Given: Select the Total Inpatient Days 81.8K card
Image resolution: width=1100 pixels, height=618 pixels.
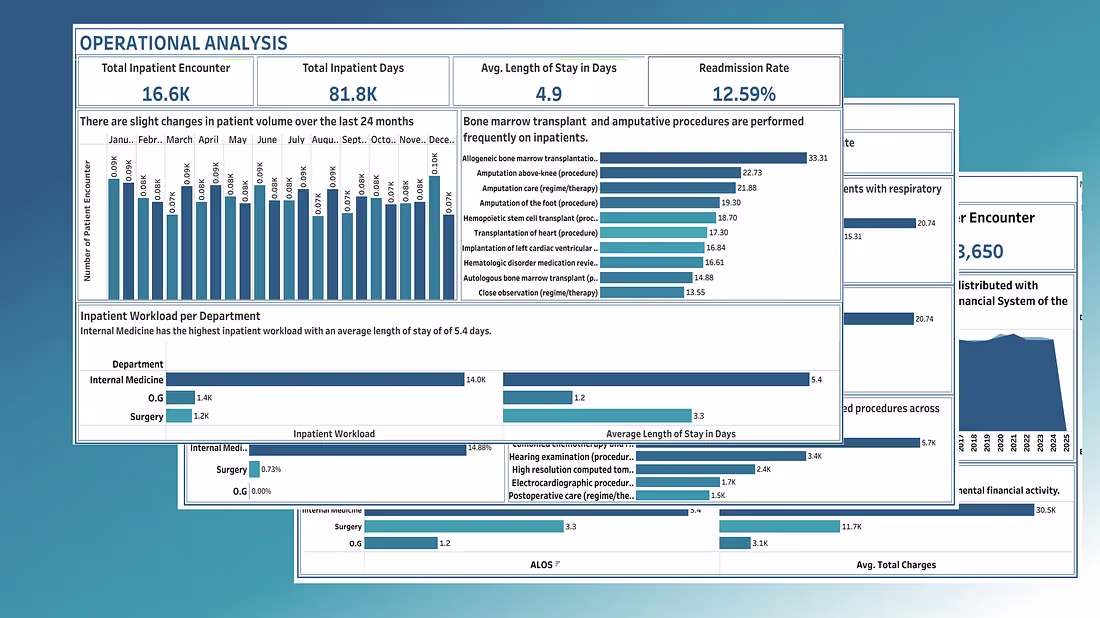Looking at the screenshot, I should coord(353,82).
